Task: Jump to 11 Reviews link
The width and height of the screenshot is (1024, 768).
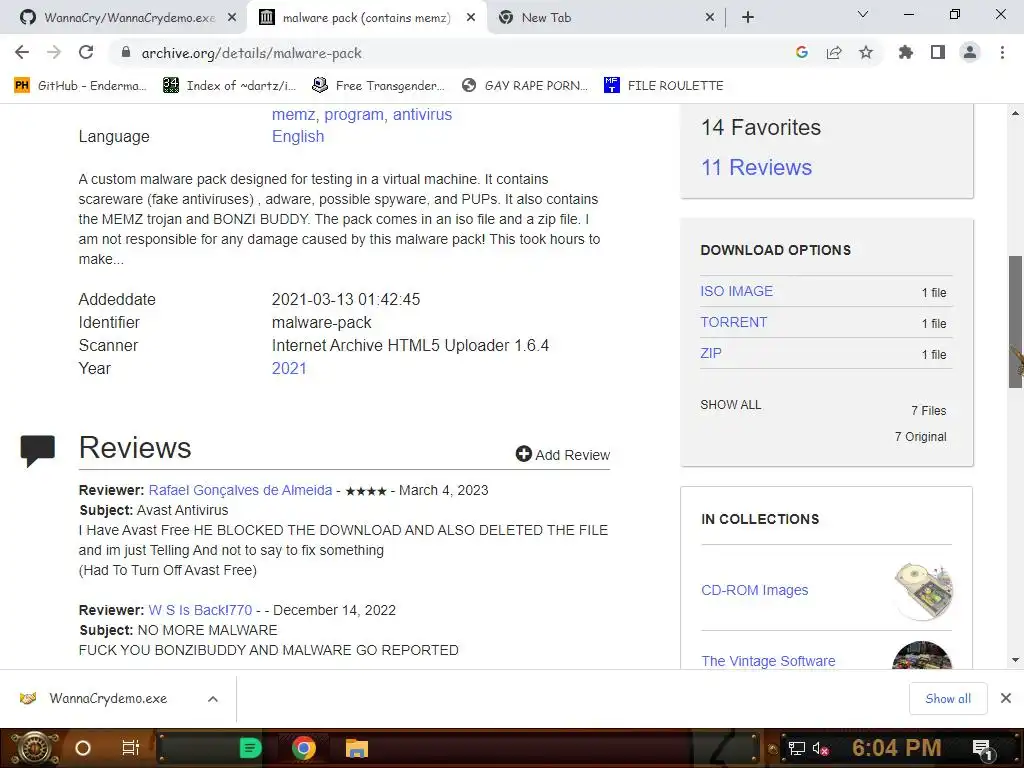Action: [x=756, y=167]
